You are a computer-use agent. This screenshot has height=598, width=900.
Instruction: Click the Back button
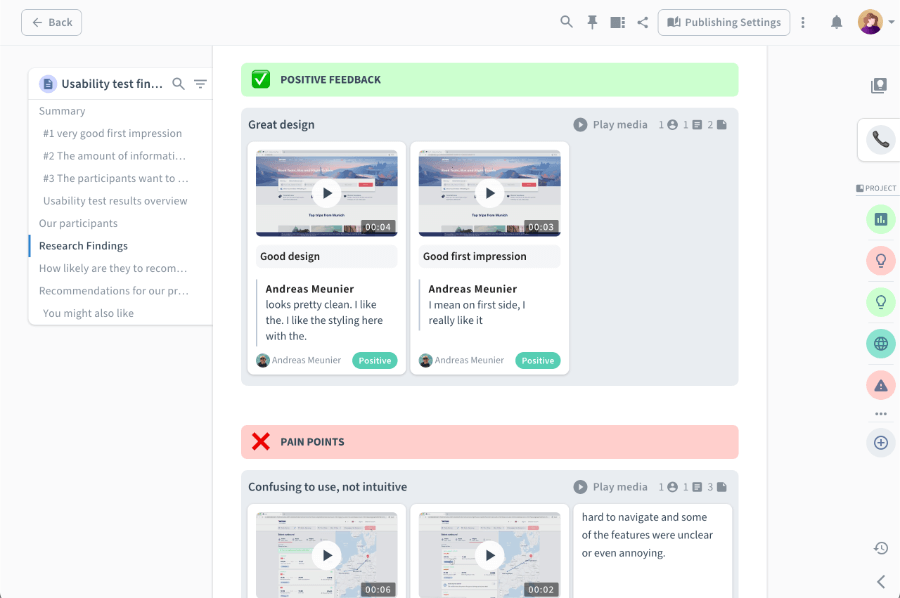[x=51, y=22]
